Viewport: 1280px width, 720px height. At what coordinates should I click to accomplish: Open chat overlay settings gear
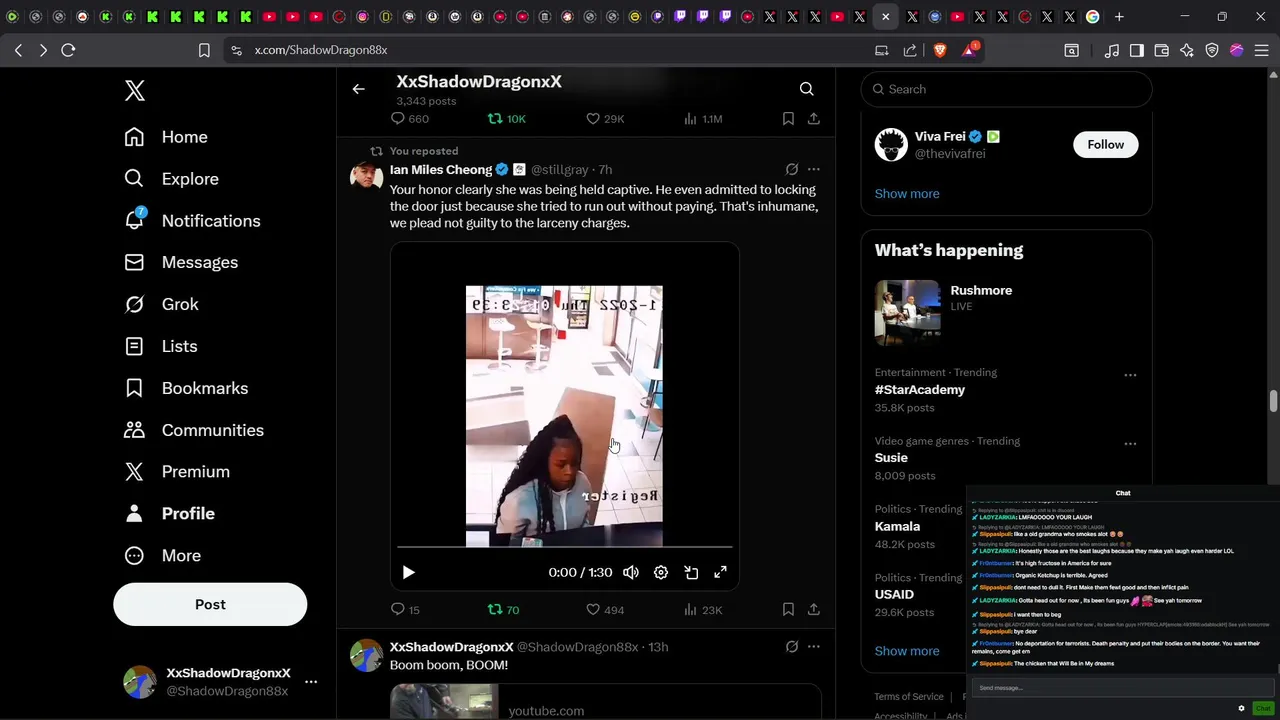[x=1241, y=708]
